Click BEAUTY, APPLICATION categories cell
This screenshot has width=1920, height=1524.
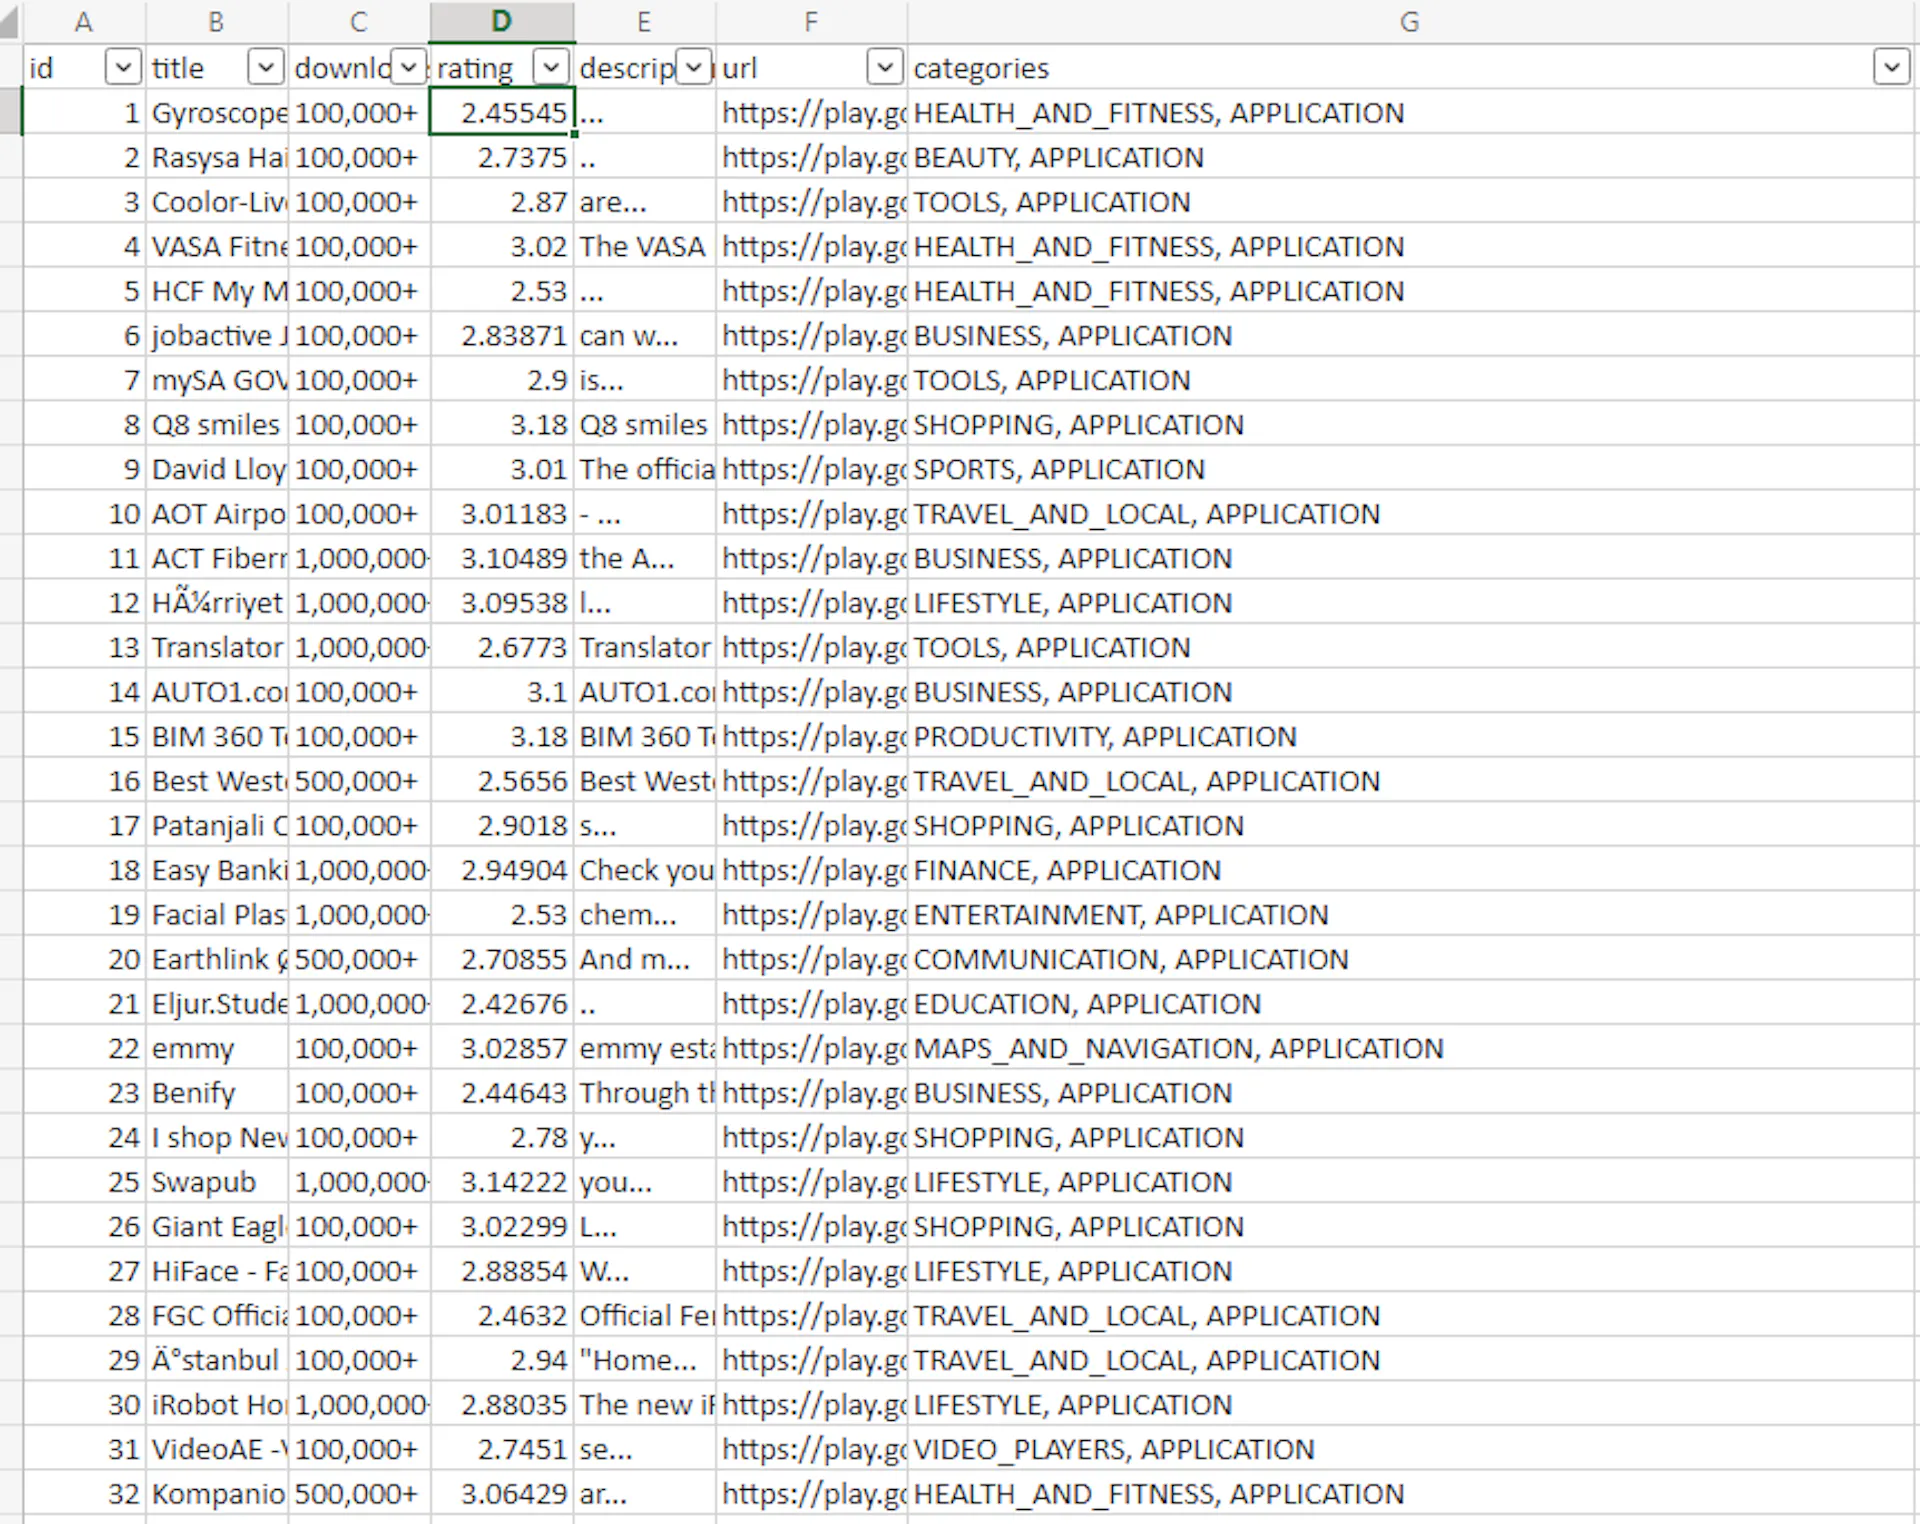1411,157
